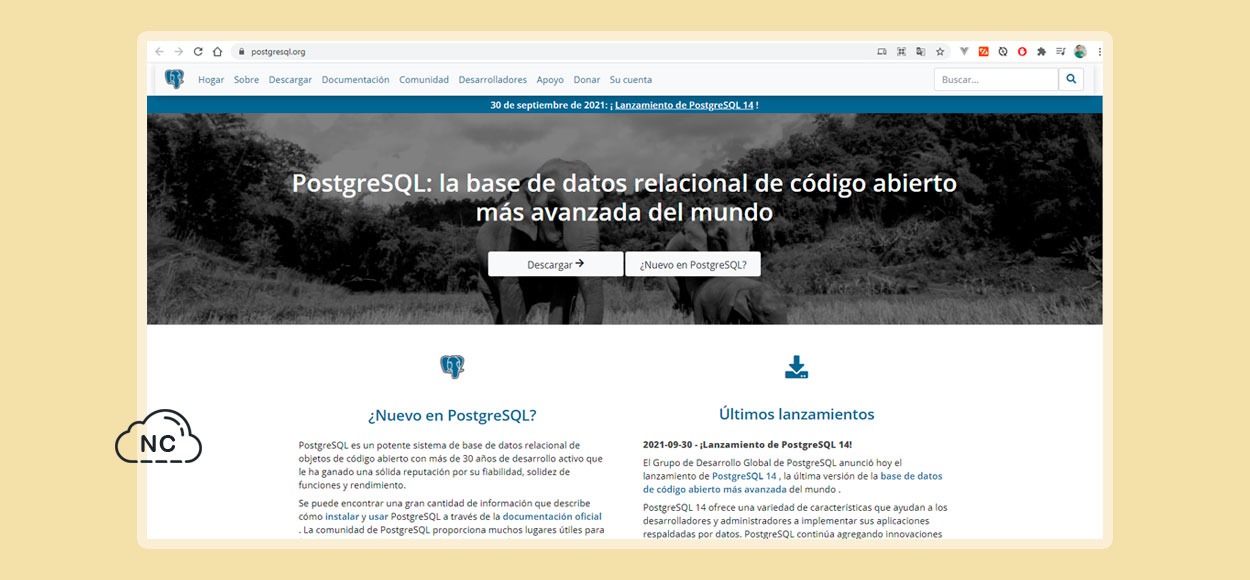
Task: Open the translate page icon
Action: pyautogui.click(x=920, y=51)
